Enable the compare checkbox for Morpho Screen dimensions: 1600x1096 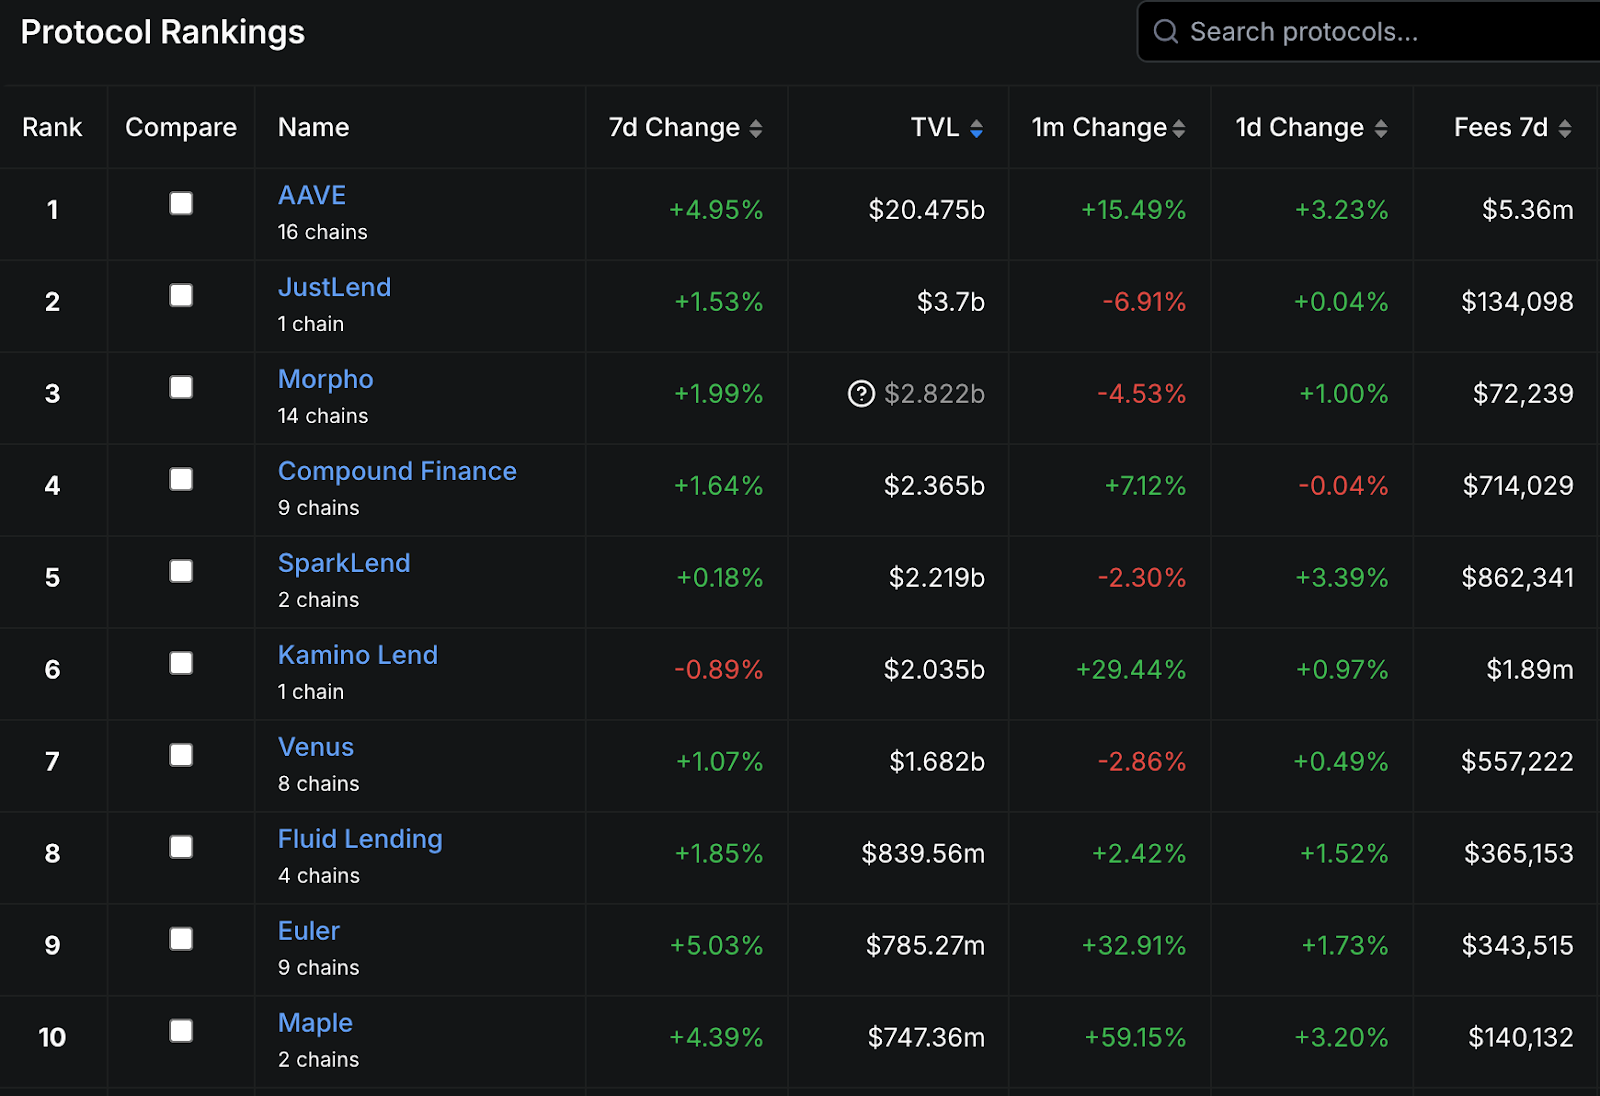181,387
